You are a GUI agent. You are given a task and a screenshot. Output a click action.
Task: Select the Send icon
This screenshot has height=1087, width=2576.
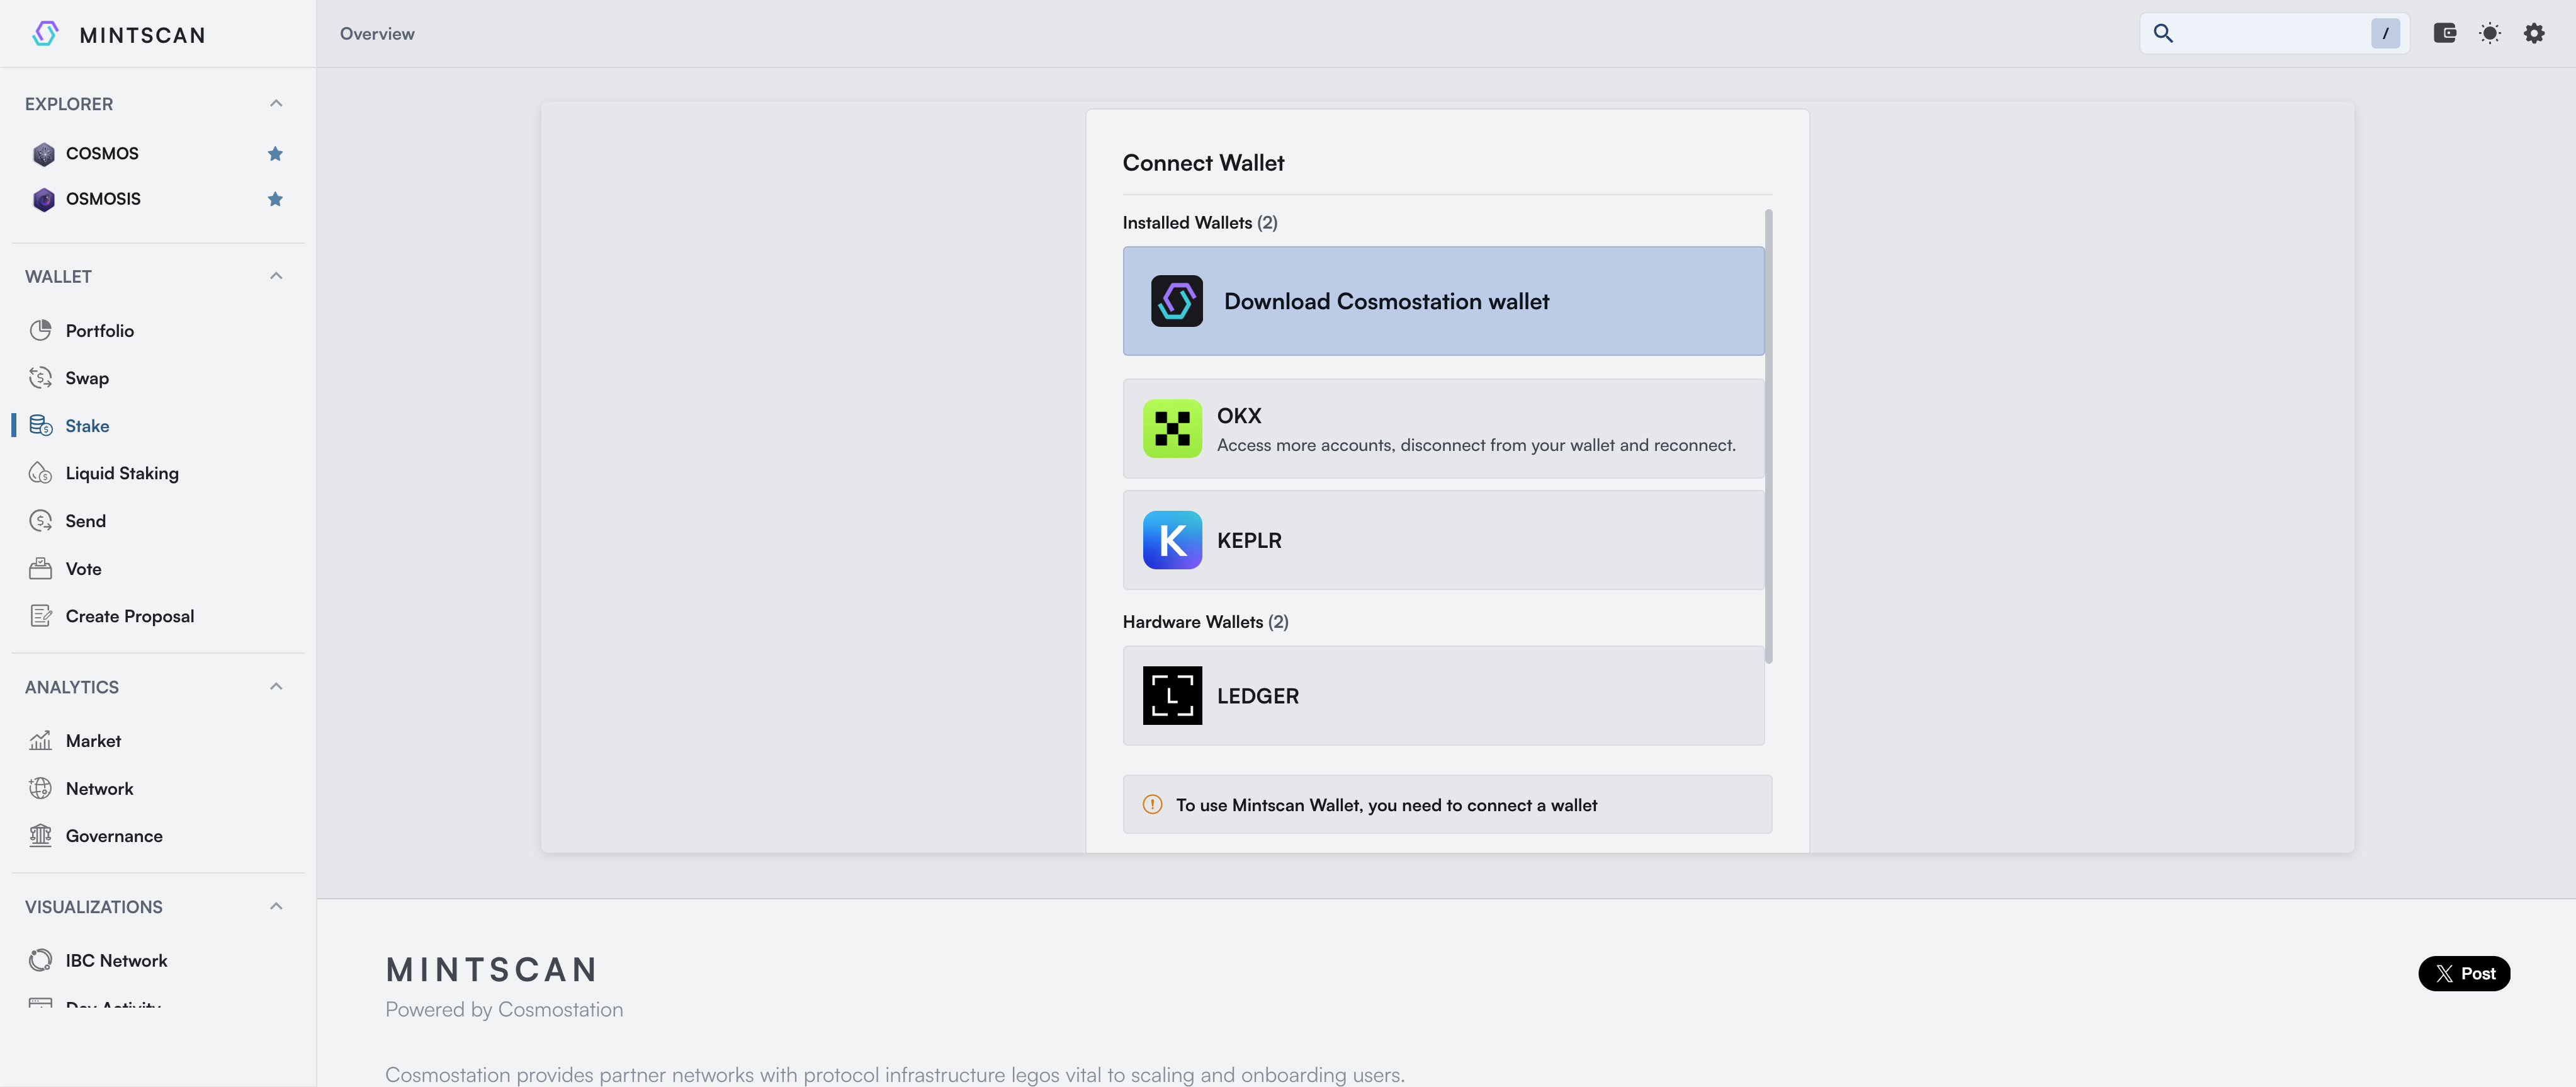click(41, 520)
